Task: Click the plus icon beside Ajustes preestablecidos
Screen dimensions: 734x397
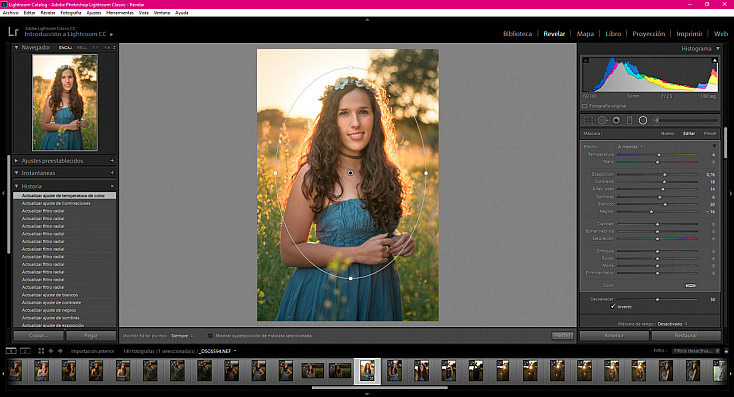Action: point(112,161)
